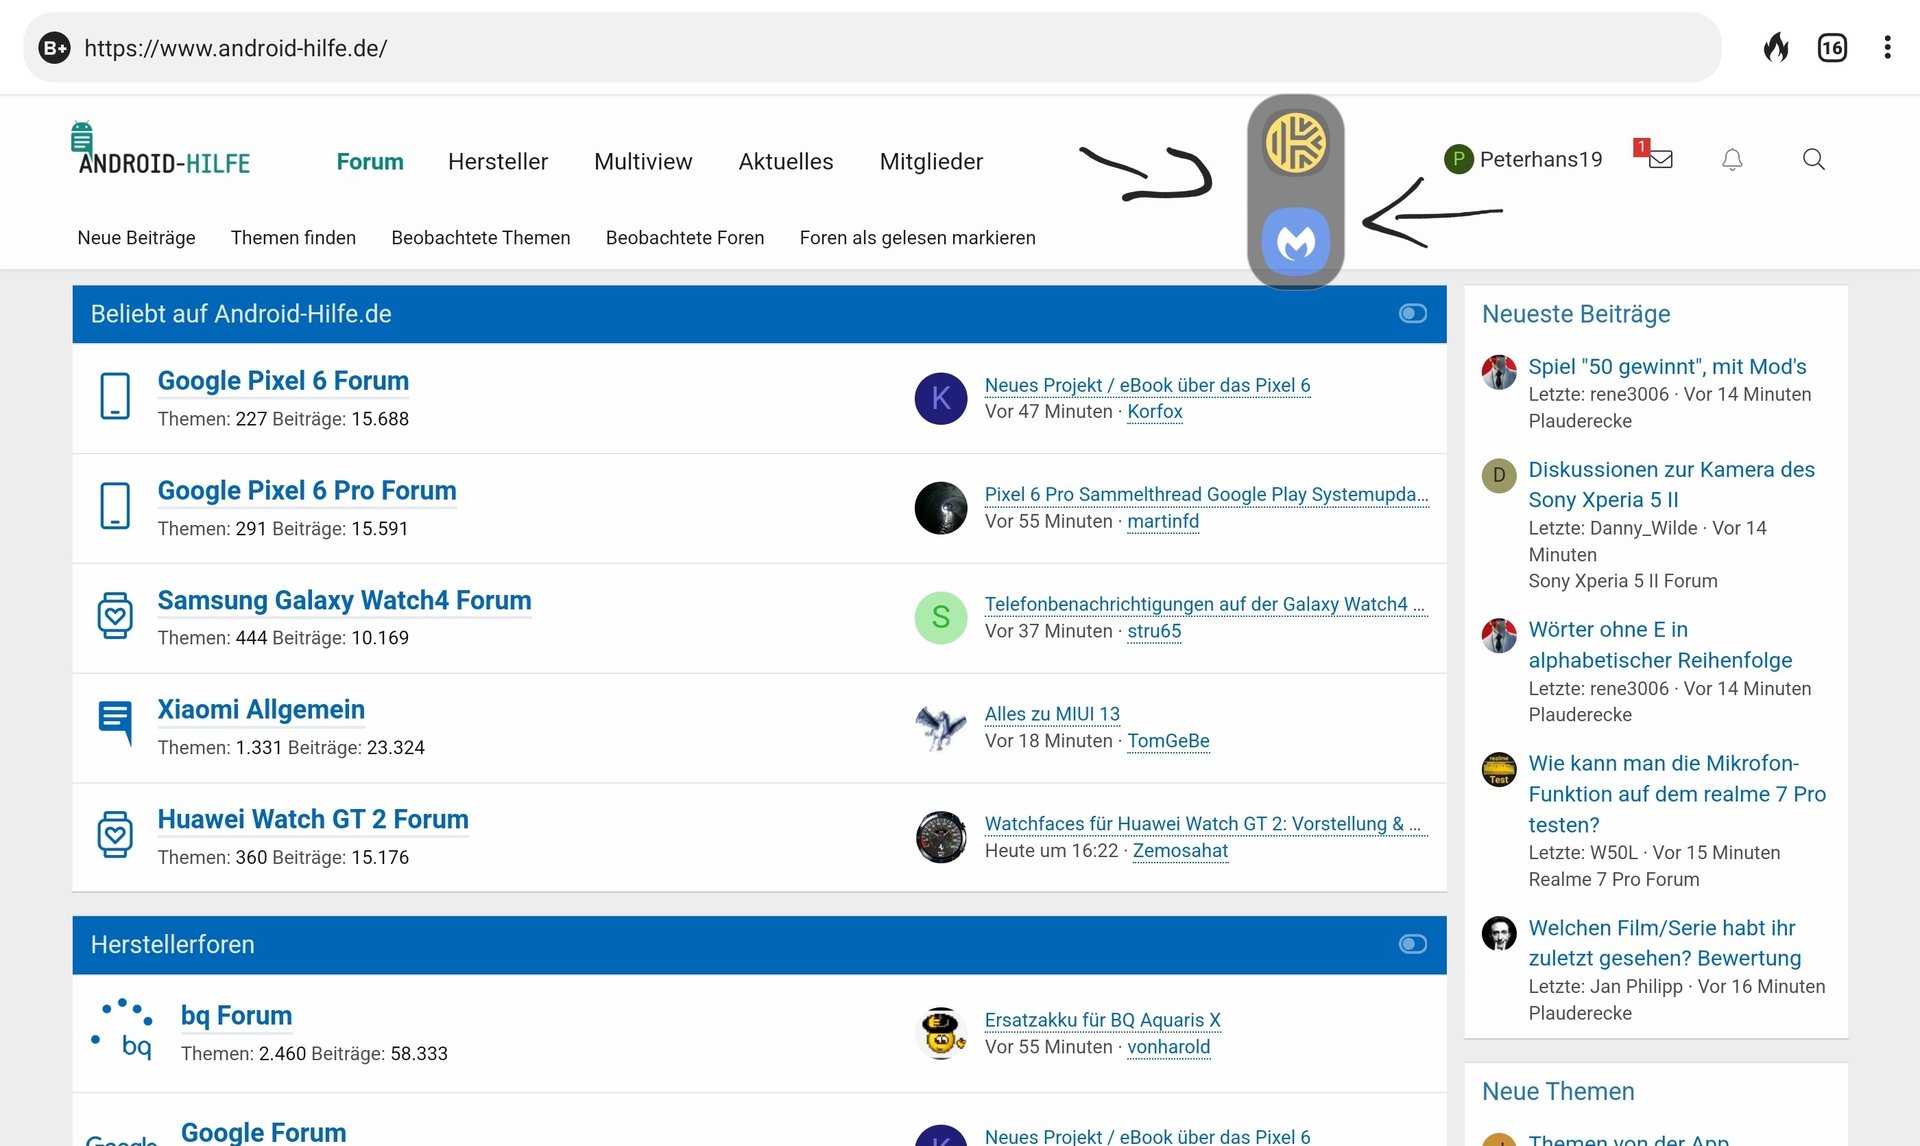1920x1146 pixels.
Task: Open Wörter ohne E in alphabetischer Reihenfolge
Action: pos(1660,645)
